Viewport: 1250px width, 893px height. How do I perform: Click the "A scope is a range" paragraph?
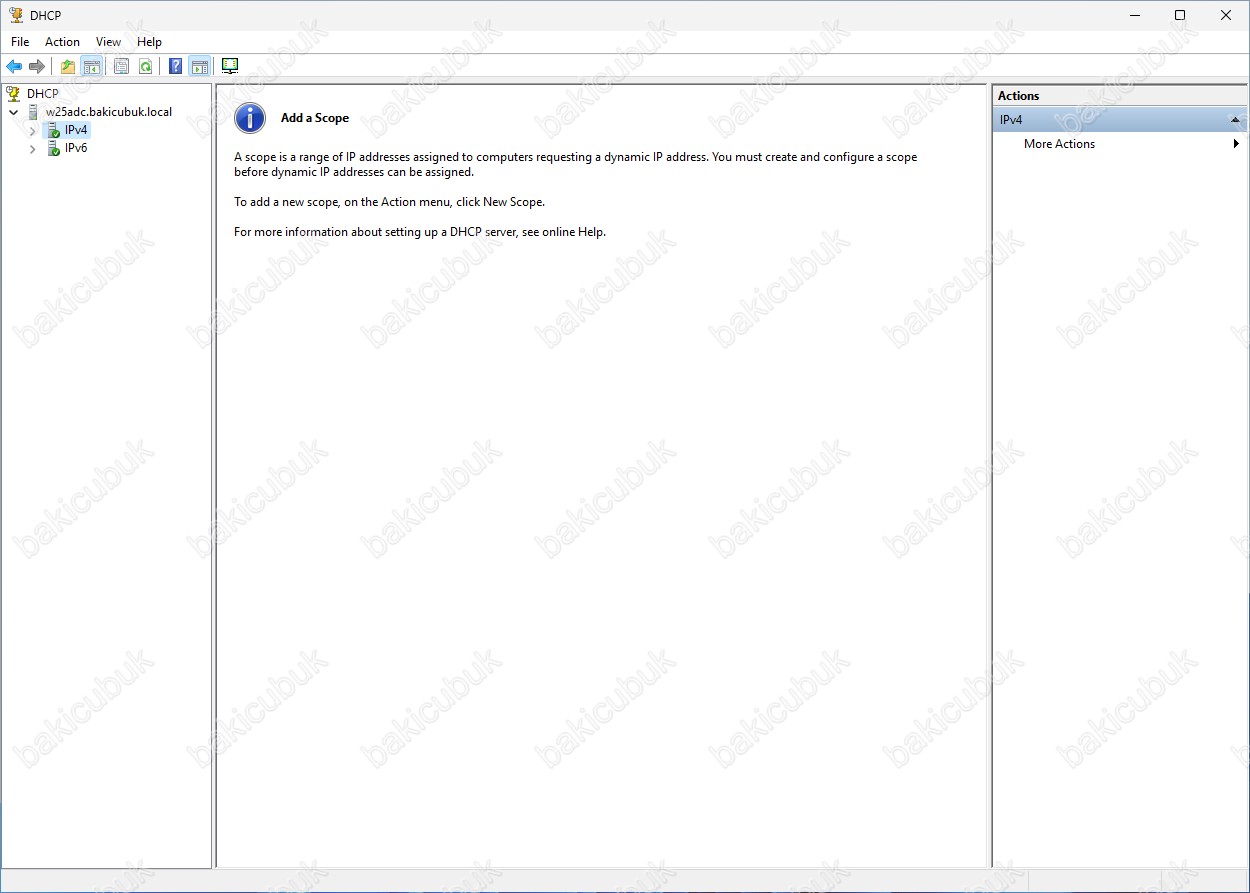click(x=575, y=164)
